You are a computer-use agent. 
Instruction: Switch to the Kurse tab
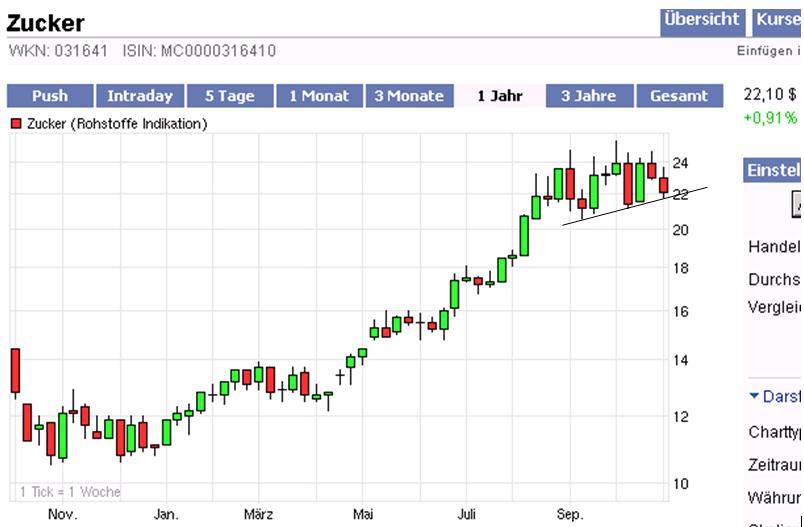click(x=776, y=20)
